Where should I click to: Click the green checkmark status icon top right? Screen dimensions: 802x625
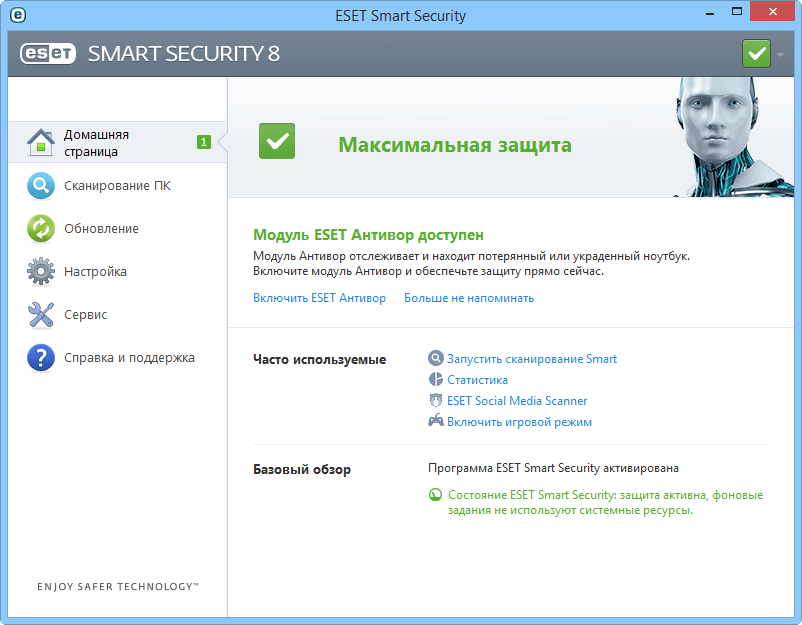[x=756, y=52]
